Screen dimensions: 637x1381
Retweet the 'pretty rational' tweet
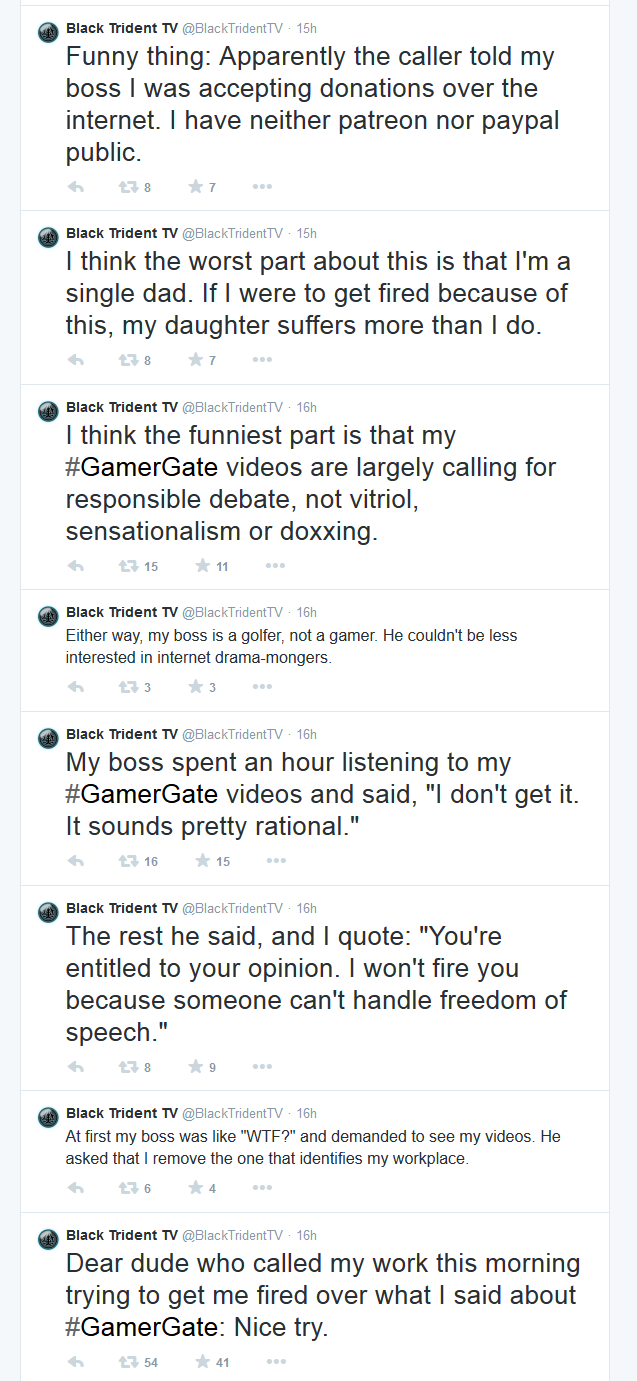128,861
